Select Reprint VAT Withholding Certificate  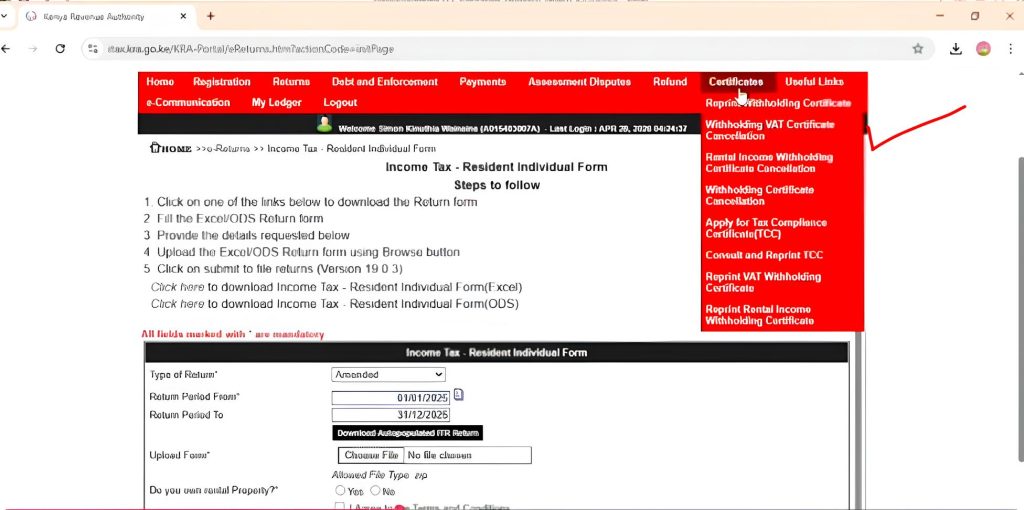coord(763,282)
